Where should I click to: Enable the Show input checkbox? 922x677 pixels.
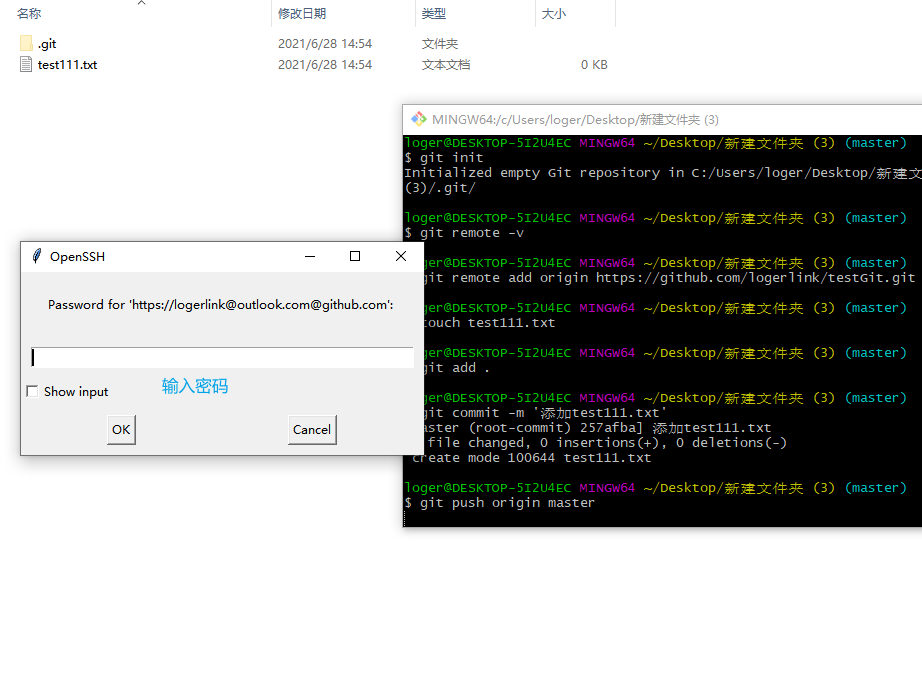click(31, 392)
